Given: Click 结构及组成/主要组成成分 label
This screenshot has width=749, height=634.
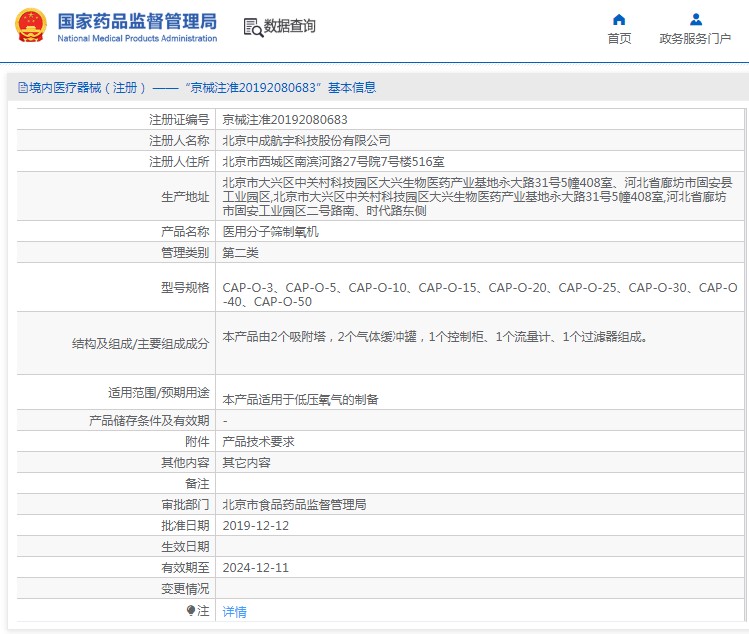Looking at the screenshot, I should click(140, 344).
